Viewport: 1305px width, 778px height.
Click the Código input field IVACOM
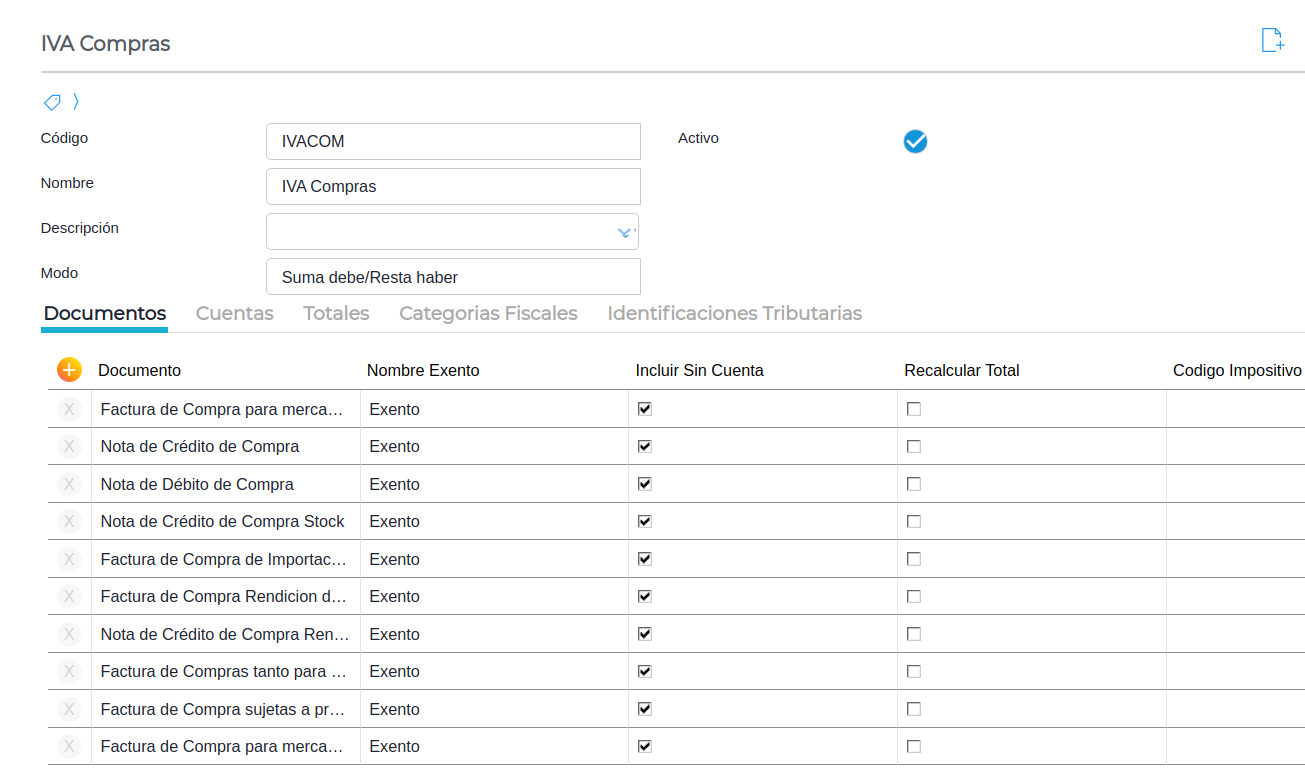coord(453,142)
